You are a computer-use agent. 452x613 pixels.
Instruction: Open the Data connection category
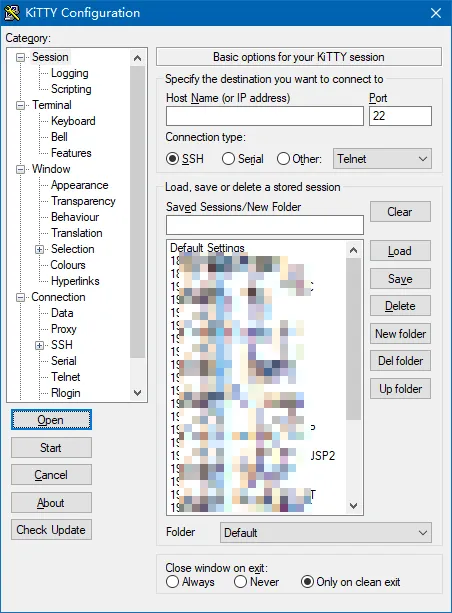click(62, 313)
